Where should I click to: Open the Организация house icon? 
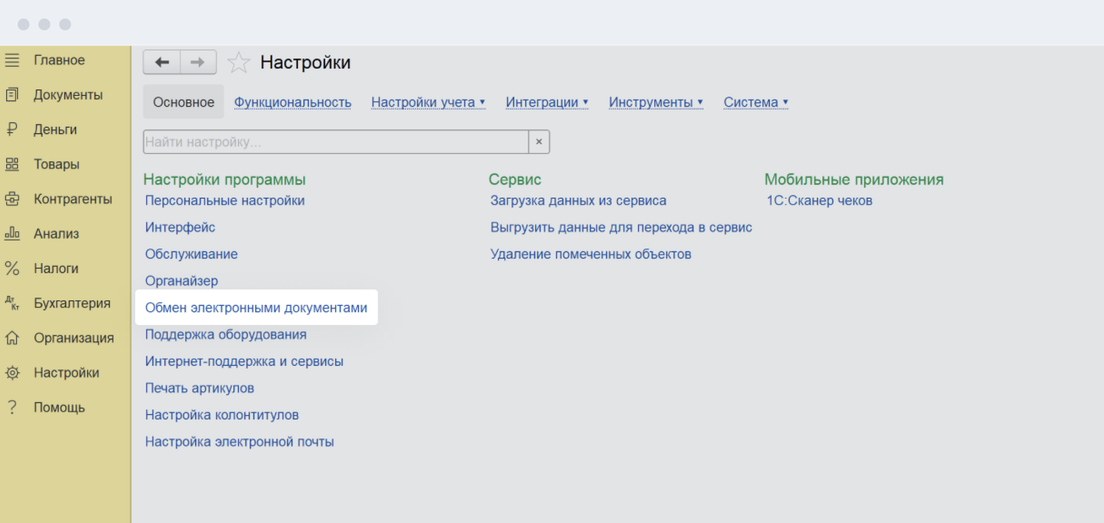click(12, 338)
